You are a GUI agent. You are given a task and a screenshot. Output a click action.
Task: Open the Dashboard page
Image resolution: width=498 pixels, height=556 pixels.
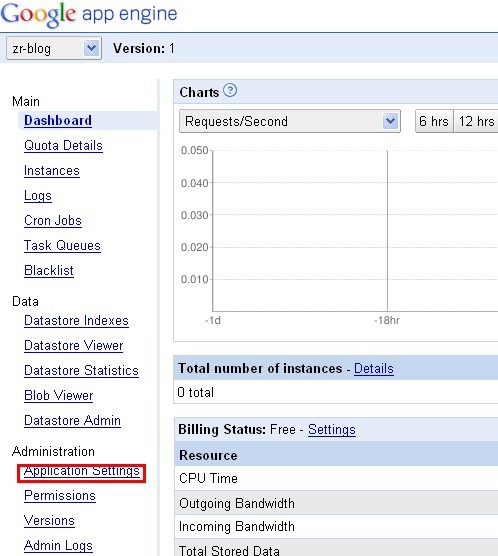point(58,121)
